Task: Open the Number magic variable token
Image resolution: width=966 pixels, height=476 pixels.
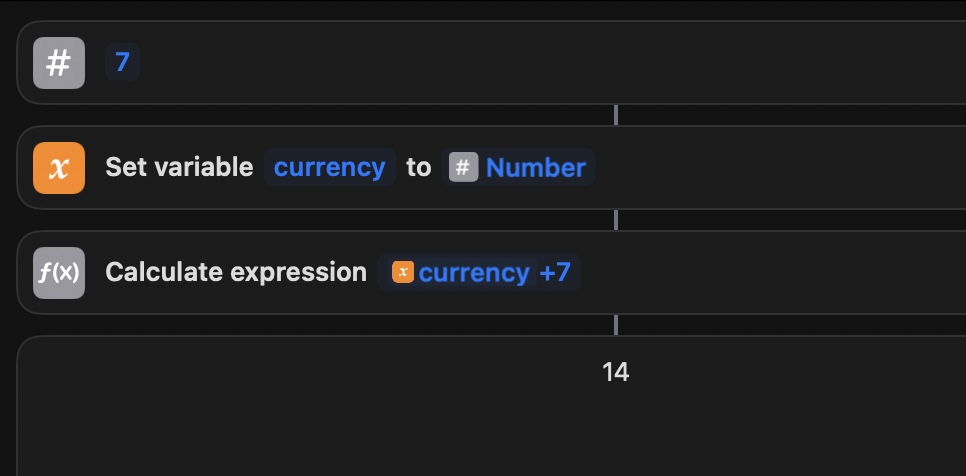Action: coord(535,167)
